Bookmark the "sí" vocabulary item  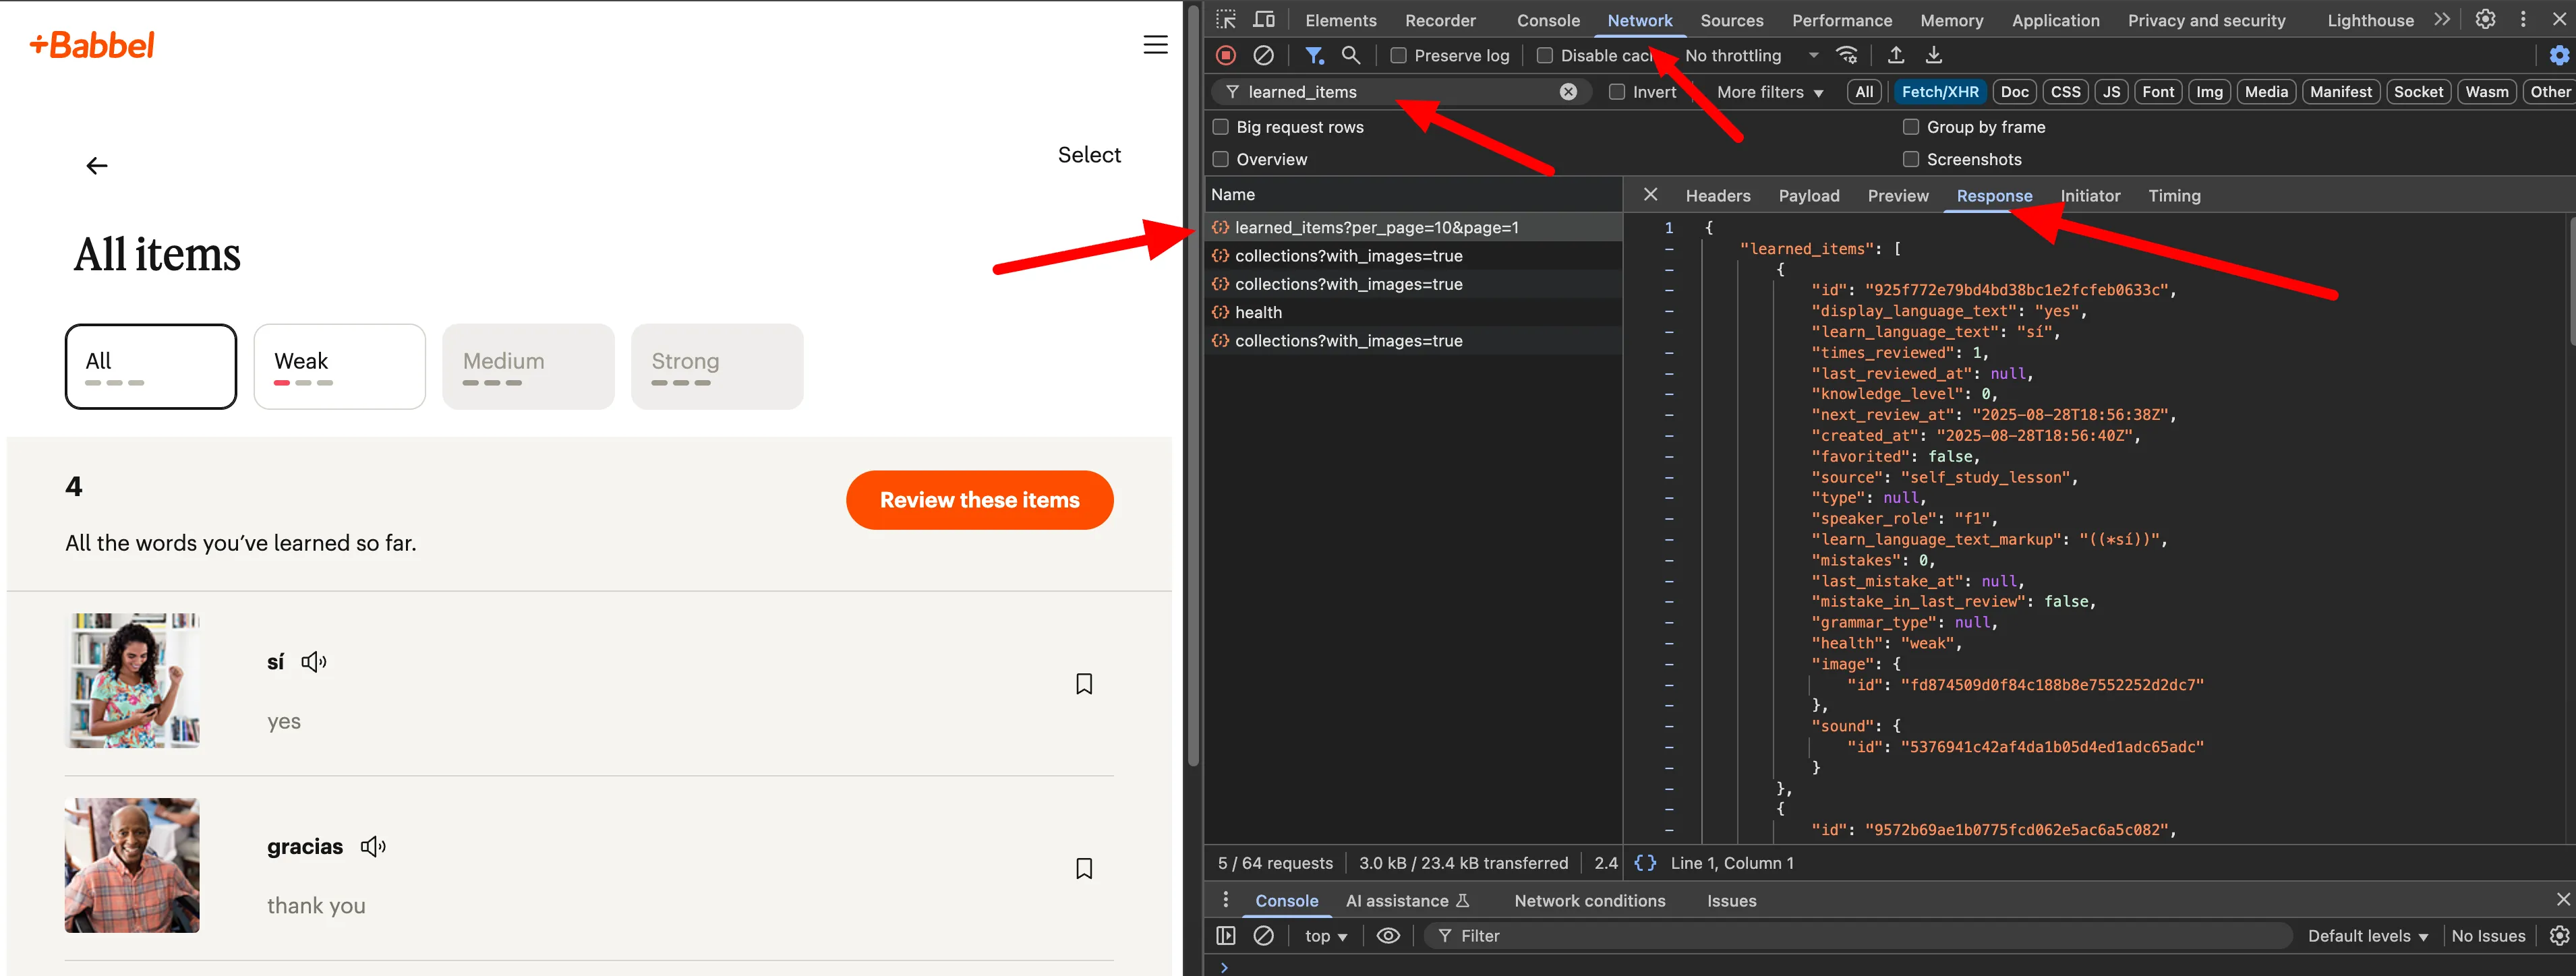[1083, 684]
